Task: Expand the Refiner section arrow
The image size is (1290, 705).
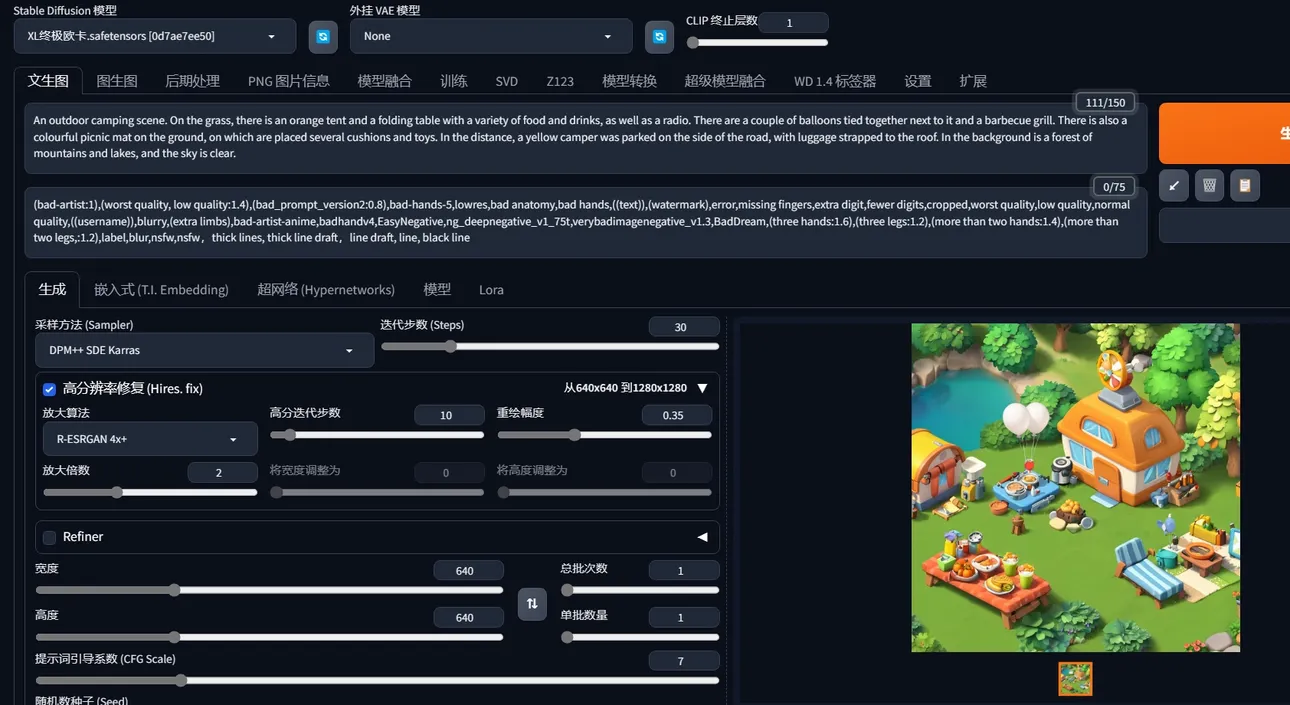Action: 702,537
